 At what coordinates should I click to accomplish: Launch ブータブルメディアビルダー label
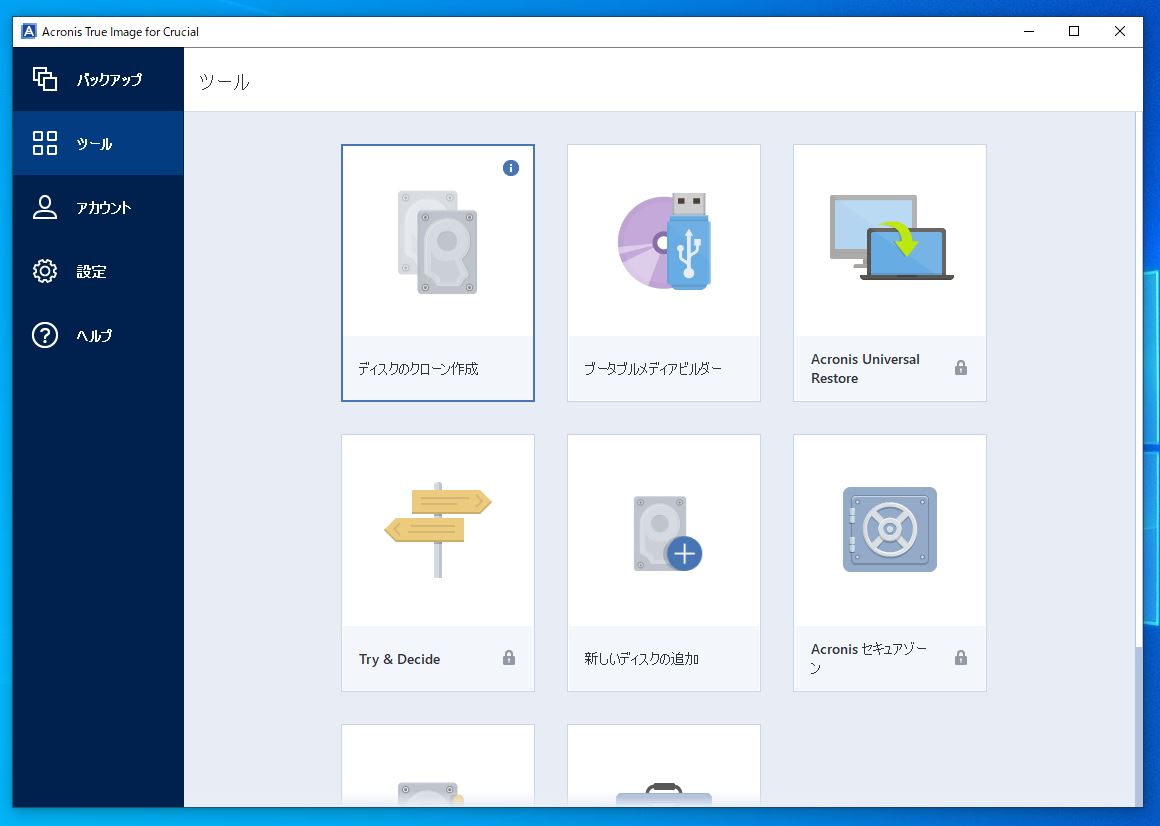click(x=652, y=368)
